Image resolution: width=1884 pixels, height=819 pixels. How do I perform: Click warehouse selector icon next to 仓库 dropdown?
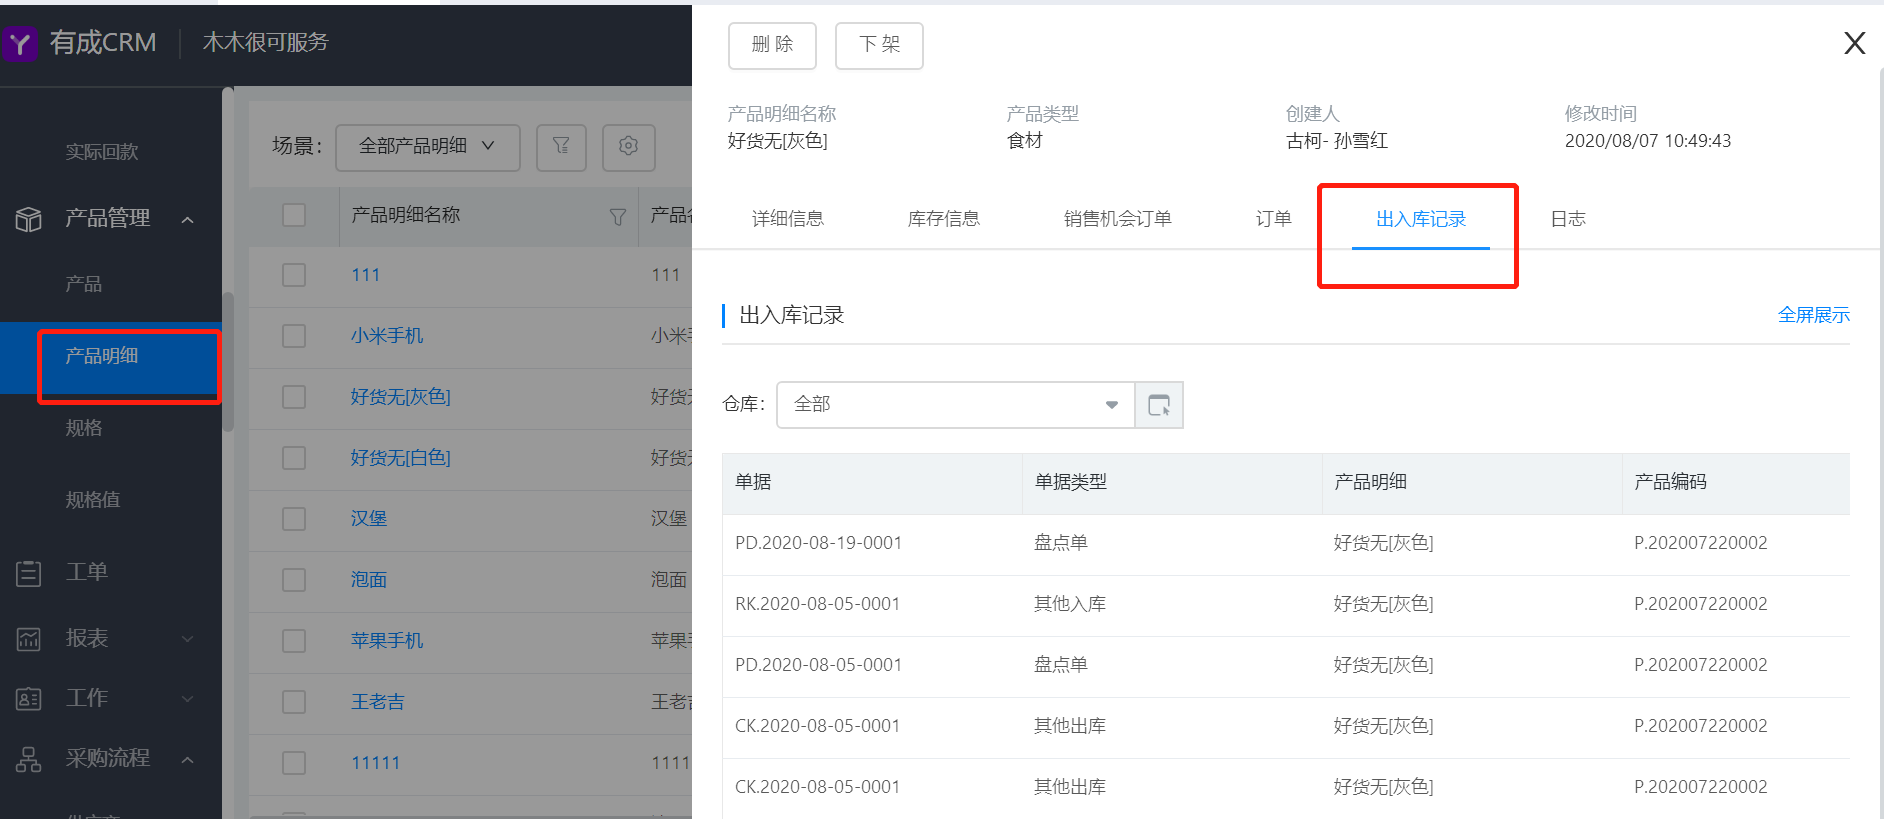click(1159, 405)
